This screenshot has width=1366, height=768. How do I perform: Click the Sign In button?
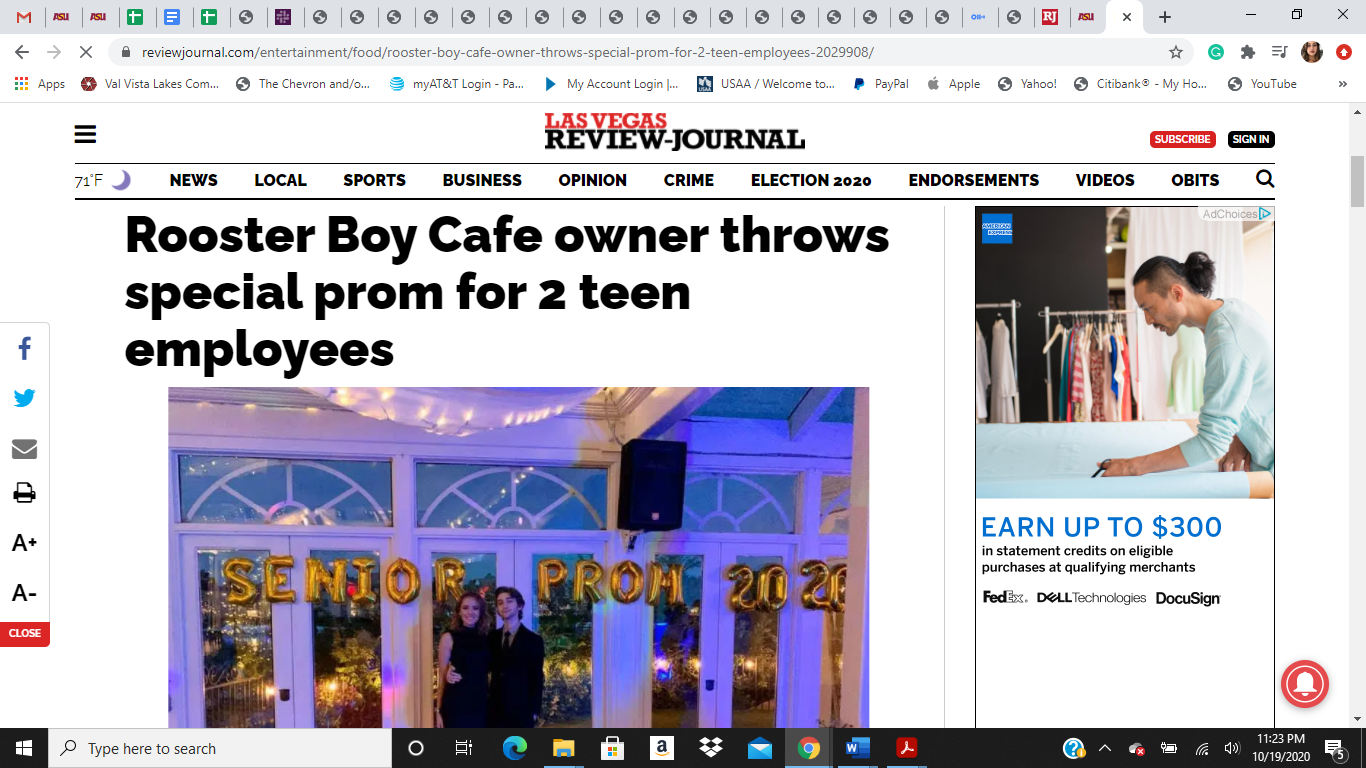pyautogui.click(x=1250, y=139)
